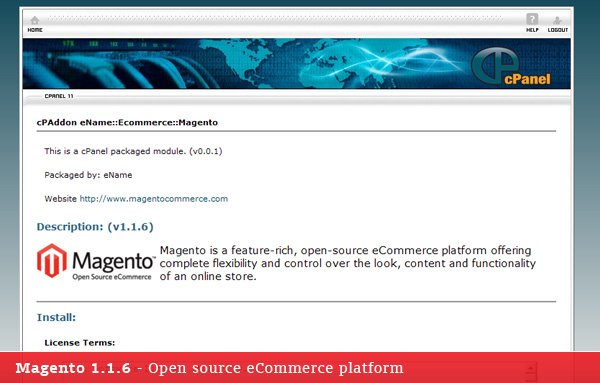
Task: Click 'This is a cPanel packaged module' text
Action: pyautogui.click(x=133, y=151)
